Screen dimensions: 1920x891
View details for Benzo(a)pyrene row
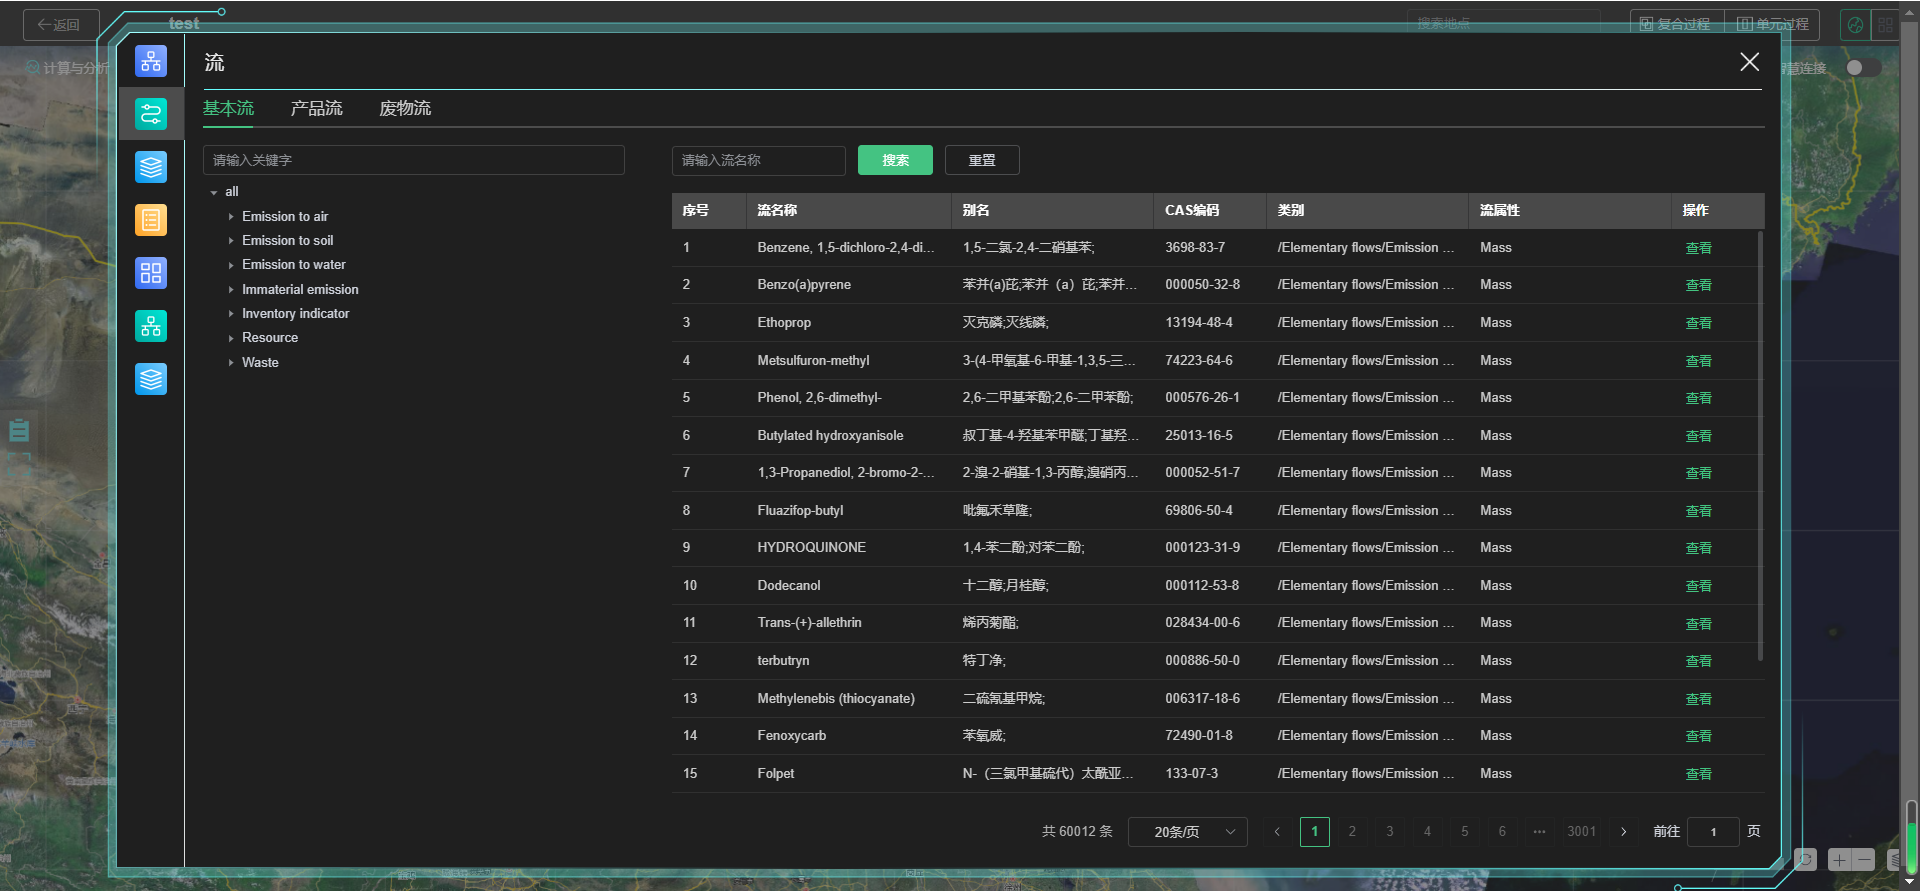click(1698, 285)
